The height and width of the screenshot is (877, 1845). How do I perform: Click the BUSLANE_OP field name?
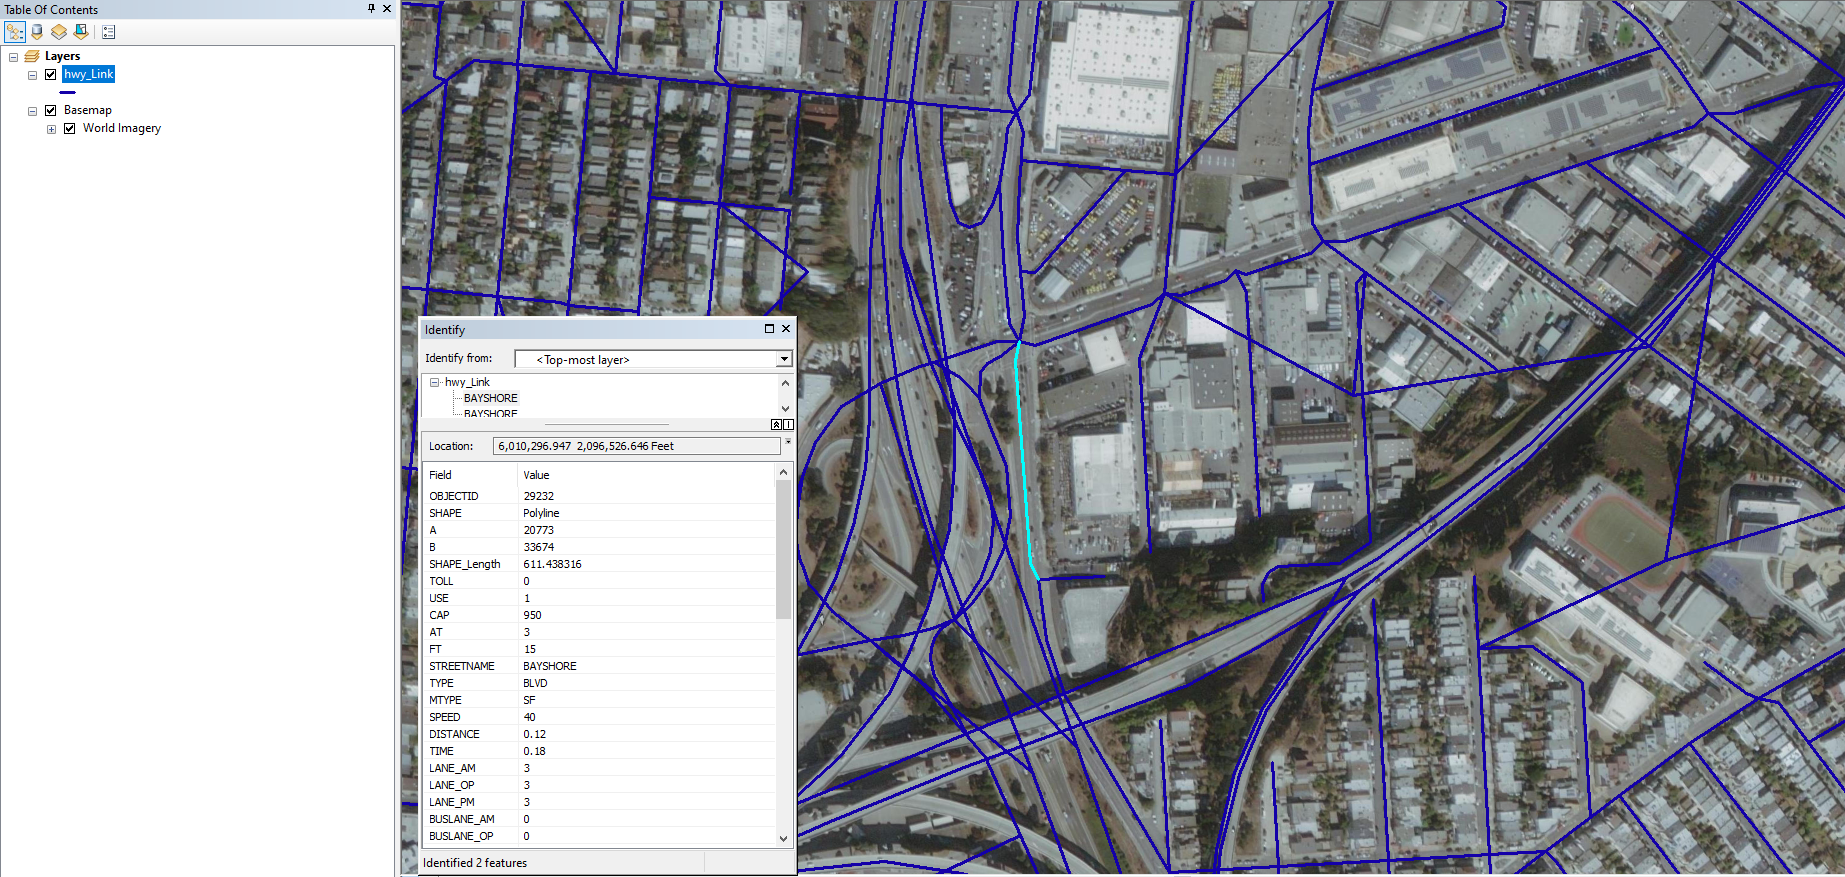(x=461, y=836)
